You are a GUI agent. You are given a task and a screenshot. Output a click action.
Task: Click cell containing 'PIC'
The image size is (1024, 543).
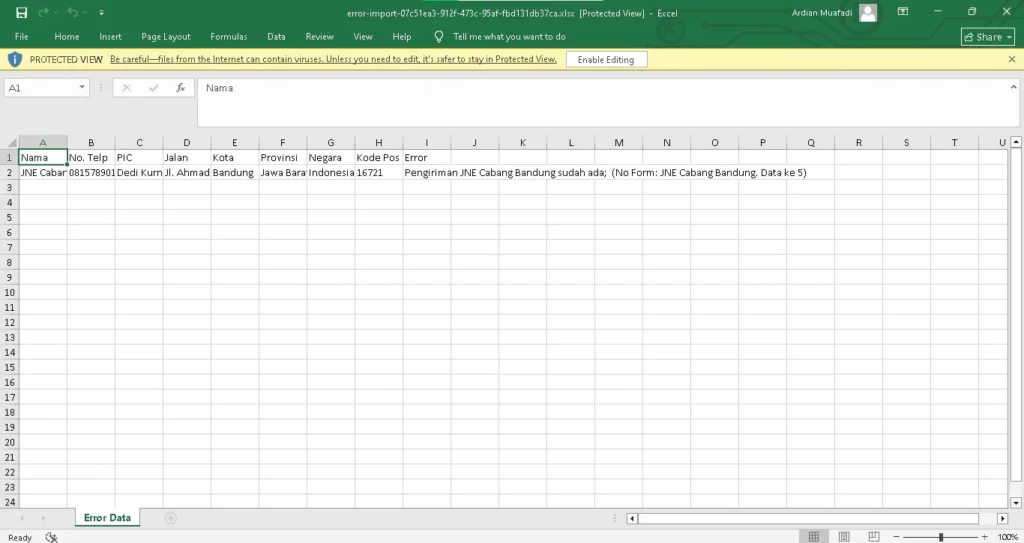139,157
